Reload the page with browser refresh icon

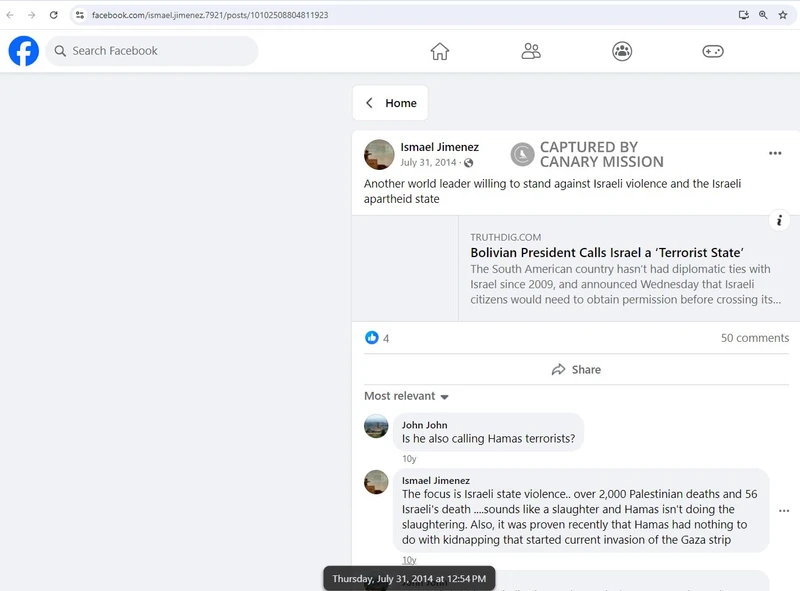(x=53, y=15)
